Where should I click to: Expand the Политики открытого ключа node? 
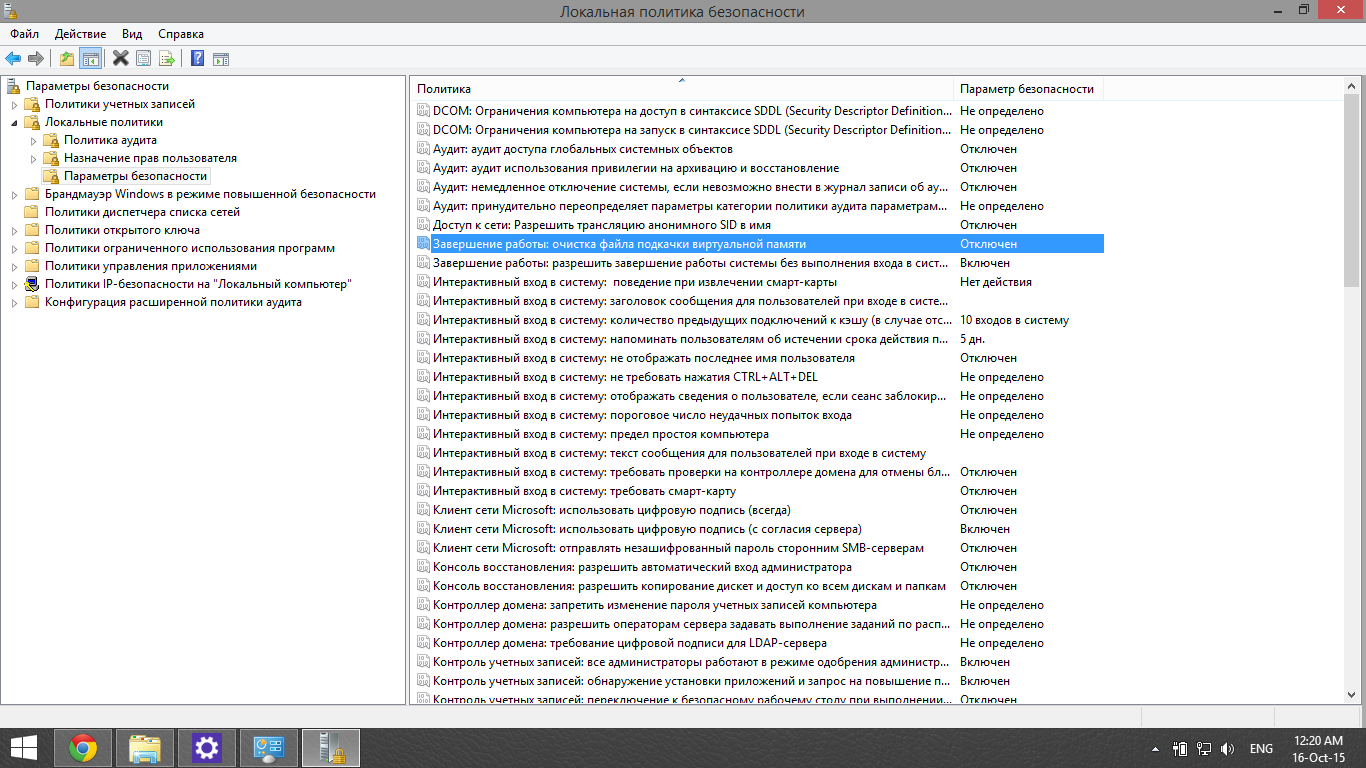[x=14, y=230]
